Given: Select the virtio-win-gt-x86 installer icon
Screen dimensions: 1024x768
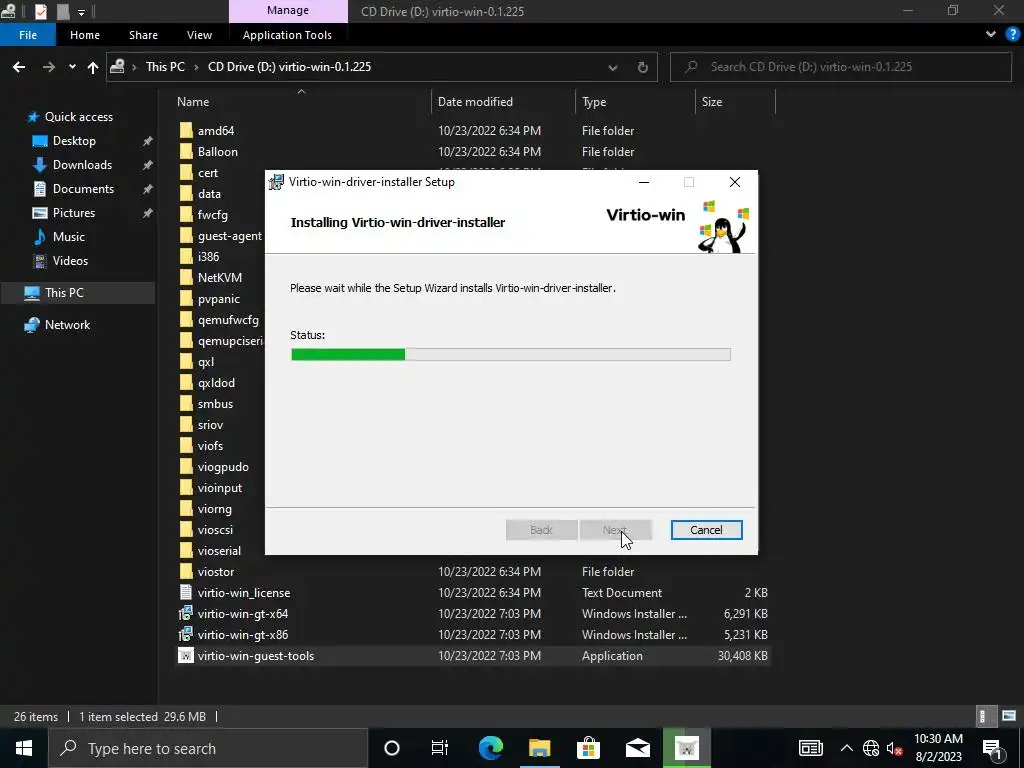Looking at the screenshot, I should pos(186,634).
